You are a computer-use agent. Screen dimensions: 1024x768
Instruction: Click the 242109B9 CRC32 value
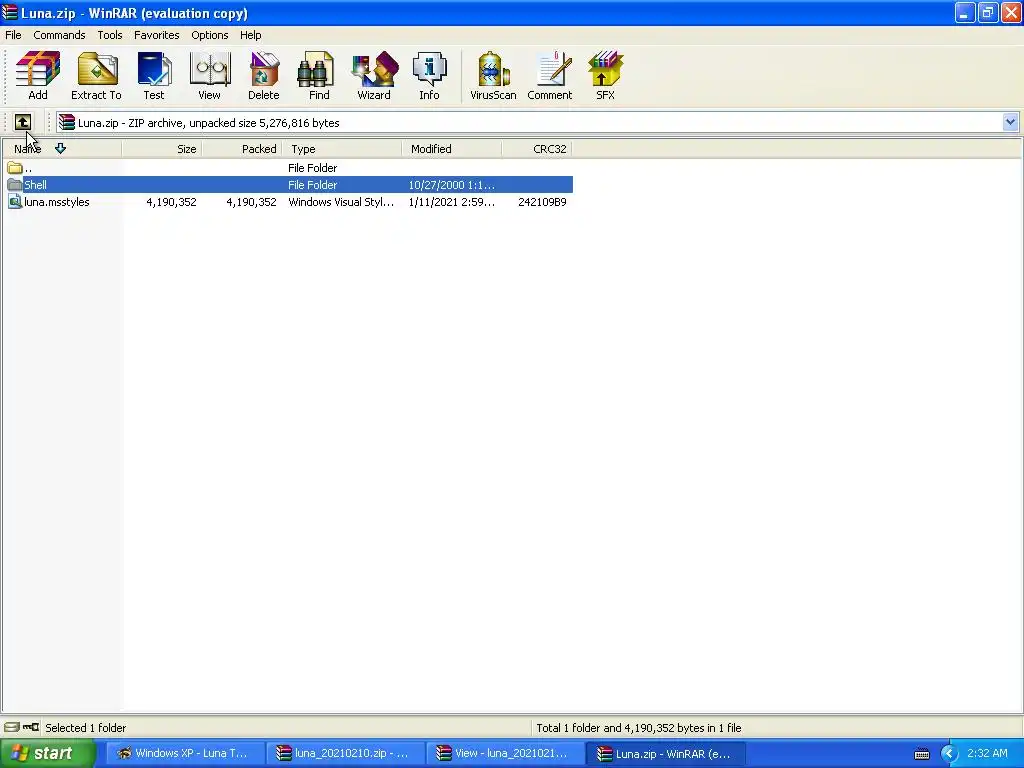point(542,202)
